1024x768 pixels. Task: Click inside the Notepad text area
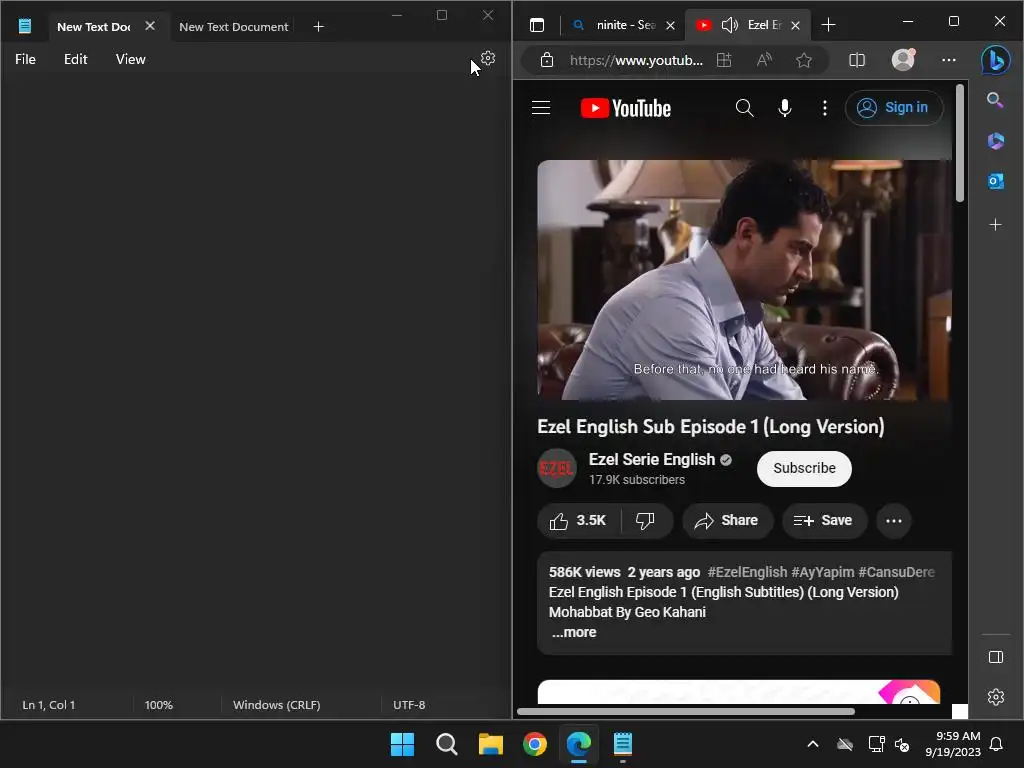[255, 381]
